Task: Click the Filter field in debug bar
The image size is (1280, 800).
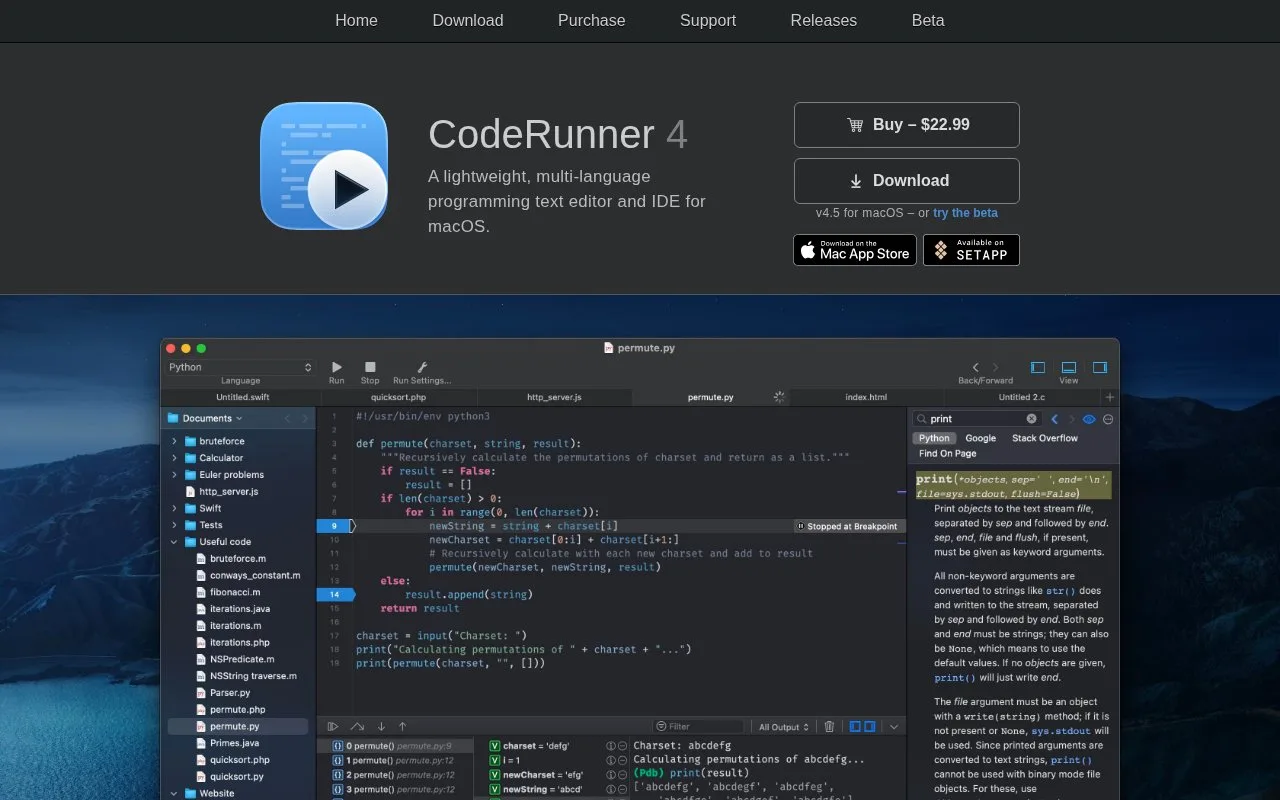Action: (699, 727)
